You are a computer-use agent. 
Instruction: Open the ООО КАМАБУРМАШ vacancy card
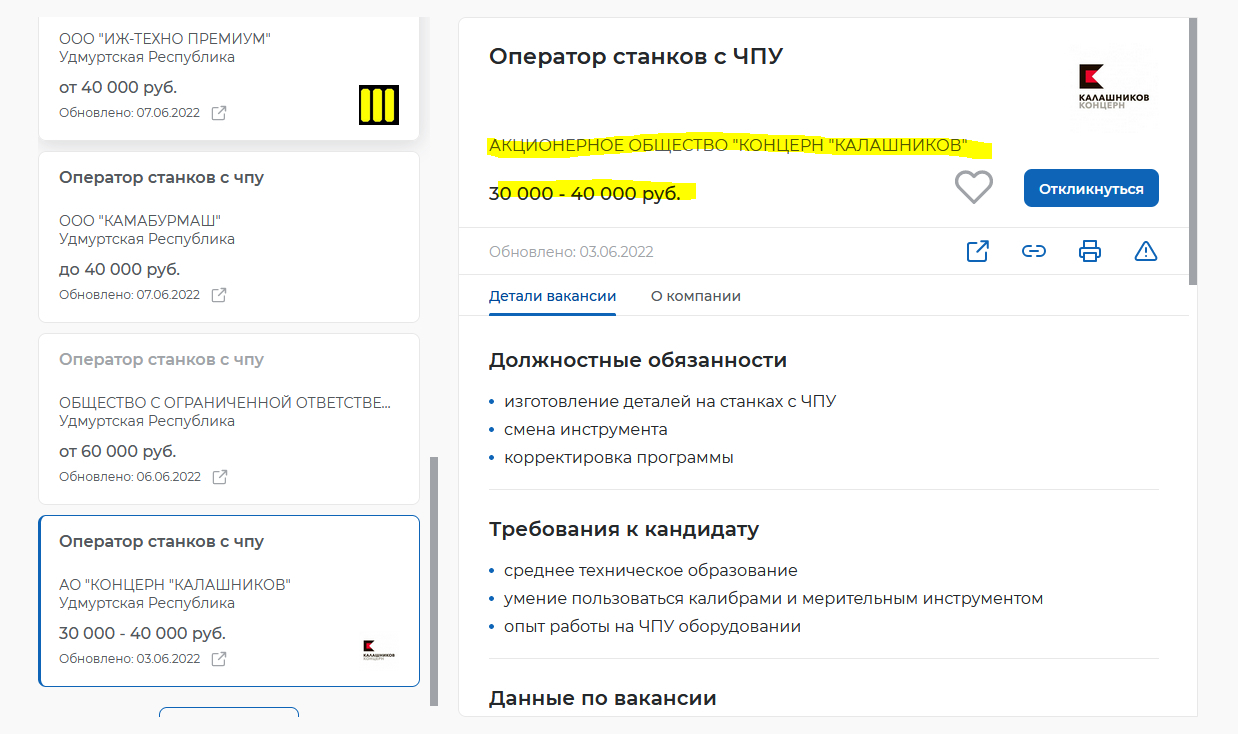229,237
